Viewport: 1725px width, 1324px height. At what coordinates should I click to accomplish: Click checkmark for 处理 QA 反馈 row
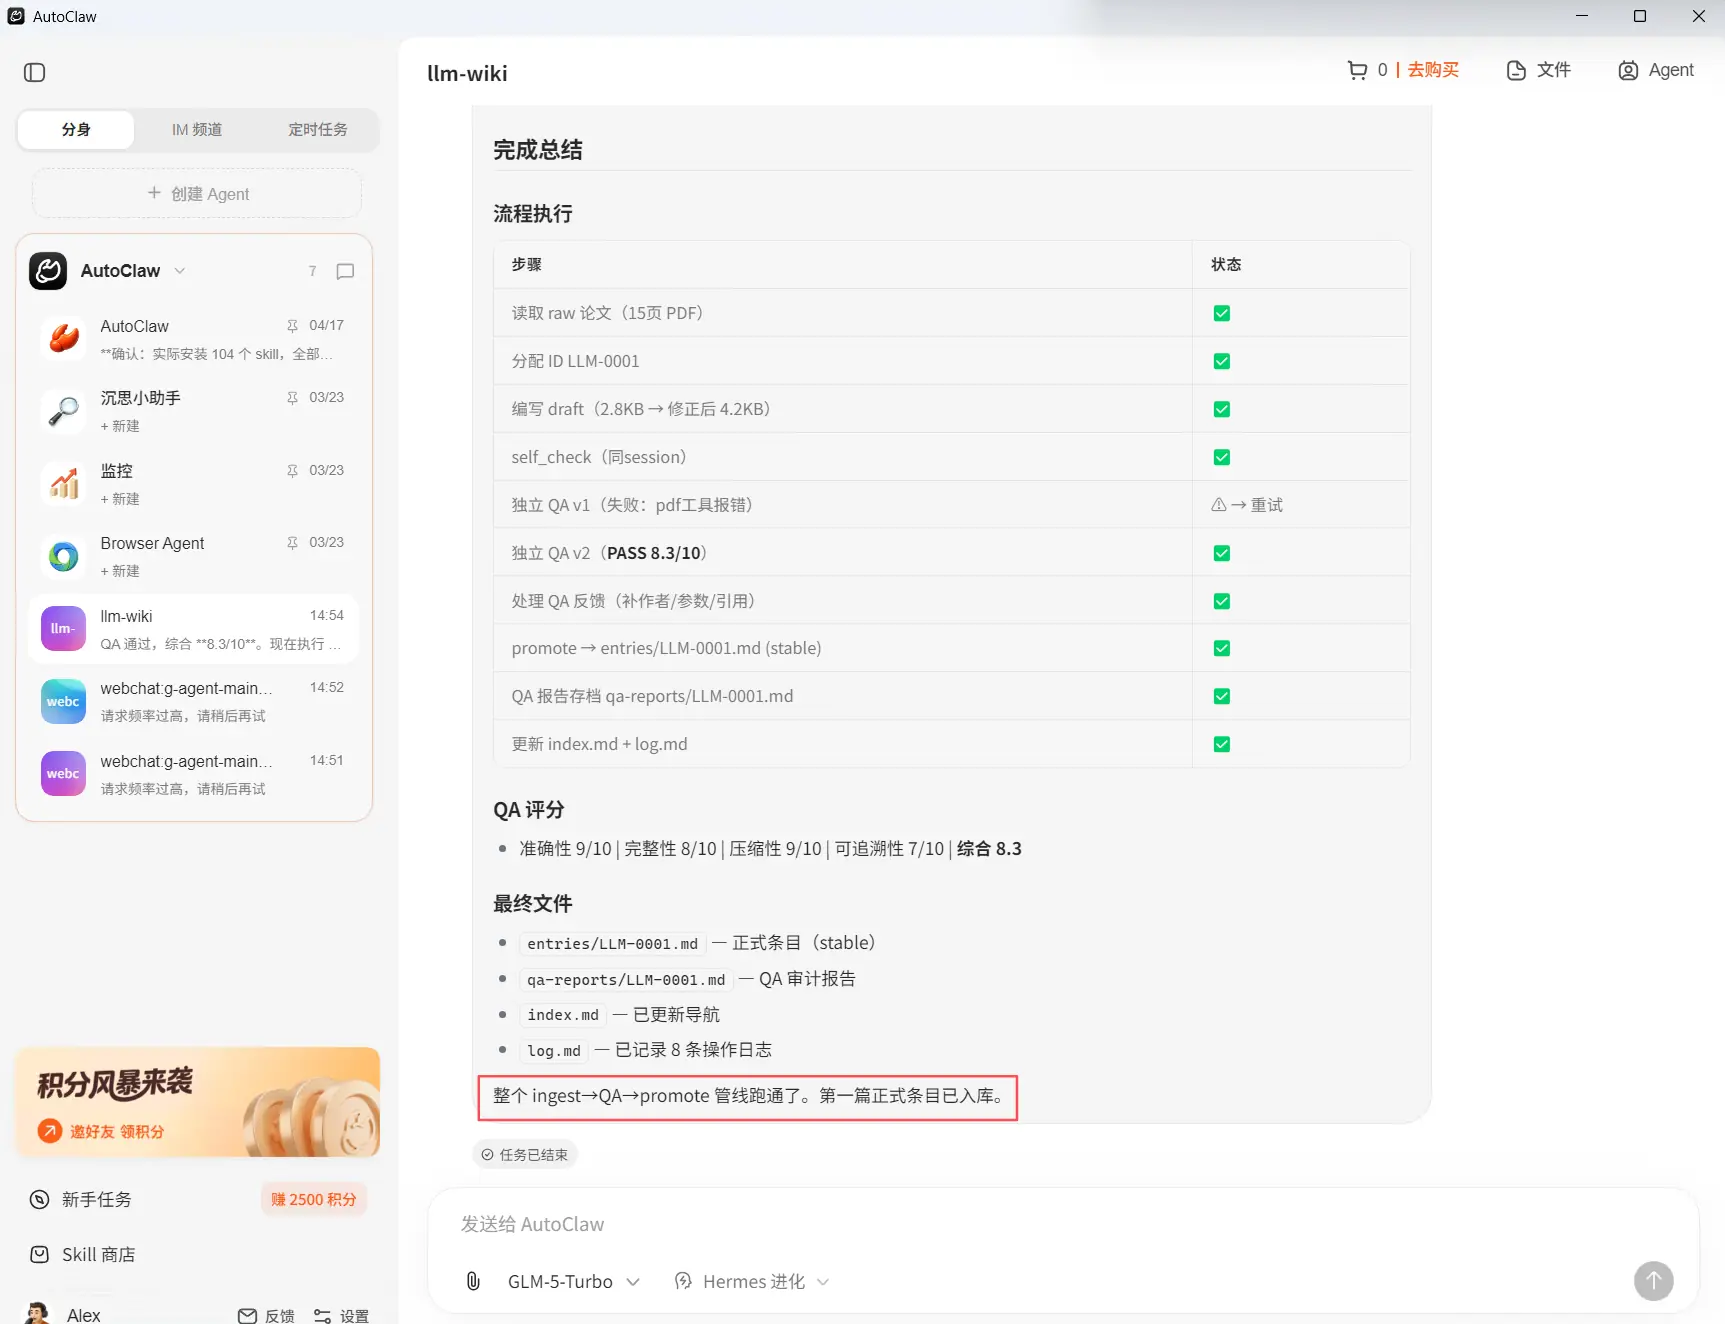tap(1221, 601)
